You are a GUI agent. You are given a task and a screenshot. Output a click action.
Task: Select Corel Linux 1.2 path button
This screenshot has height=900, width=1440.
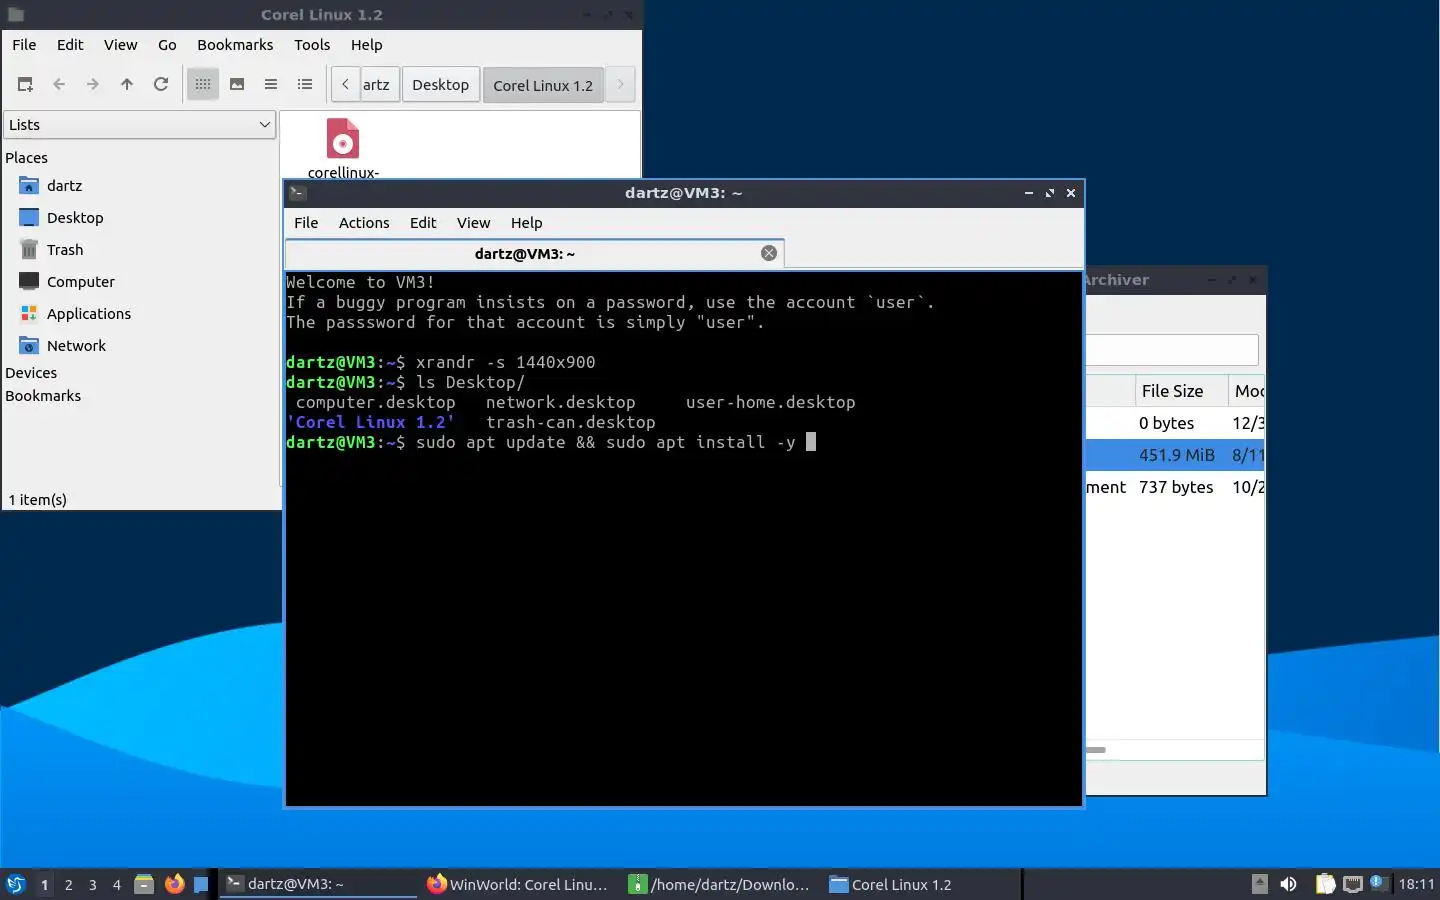point(543,85)
